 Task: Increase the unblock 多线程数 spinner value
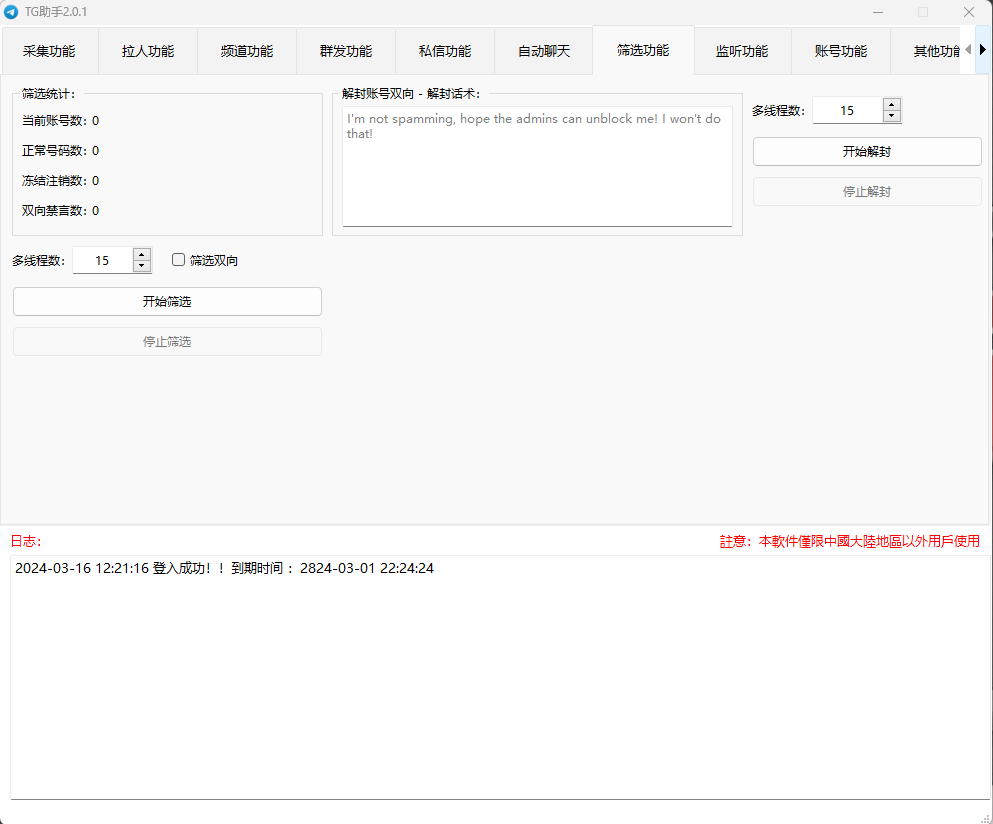coord(892,104)
